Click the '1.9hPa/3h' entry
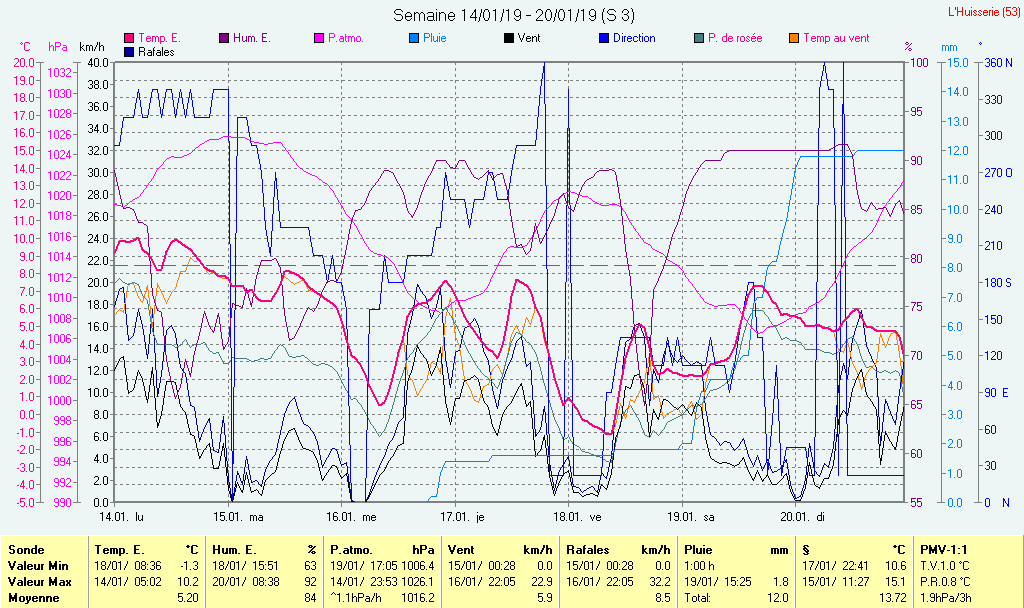Screen dimensions: 1024x608 coord(946,598)
